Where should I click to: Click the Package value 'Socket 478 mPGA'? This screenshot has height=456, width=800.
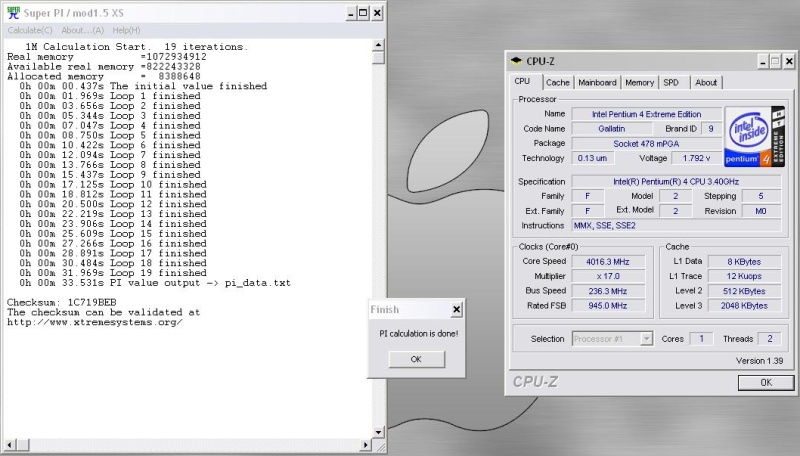click(x=646, y=144)
